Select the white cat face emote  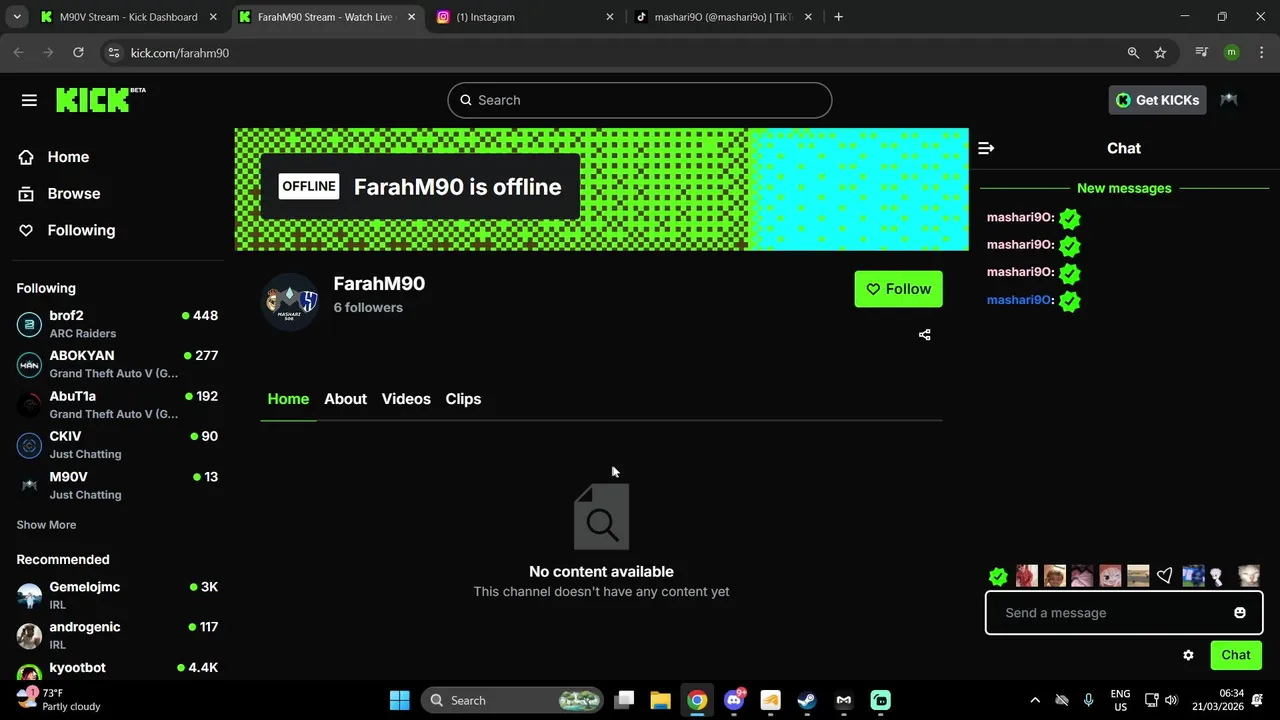[1248, 576]
